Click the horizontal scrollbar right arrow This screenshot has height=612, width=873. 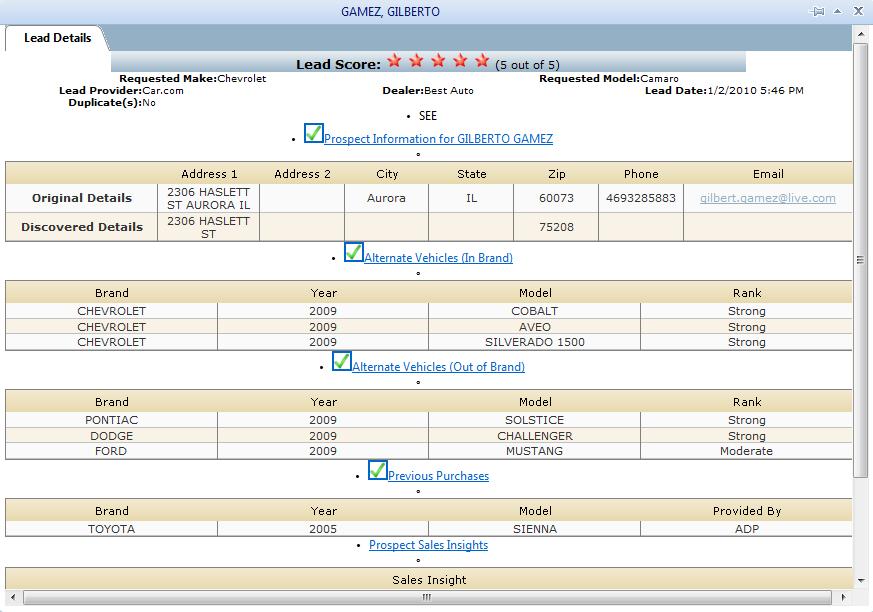click(x=843, y=598)
